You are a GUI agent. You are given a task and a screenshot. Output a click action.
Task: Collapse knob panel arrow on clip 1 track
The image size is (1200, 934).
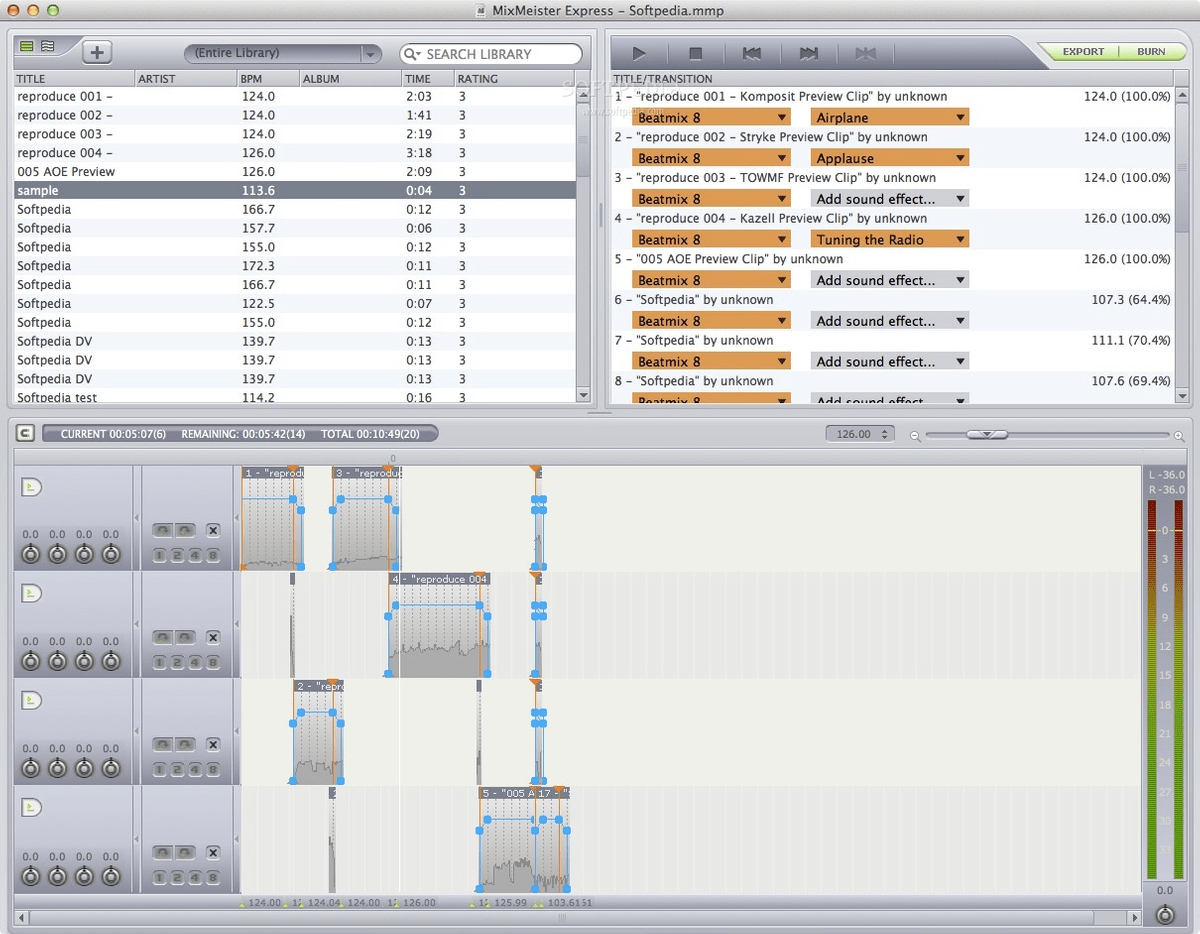tap(137, 517)
